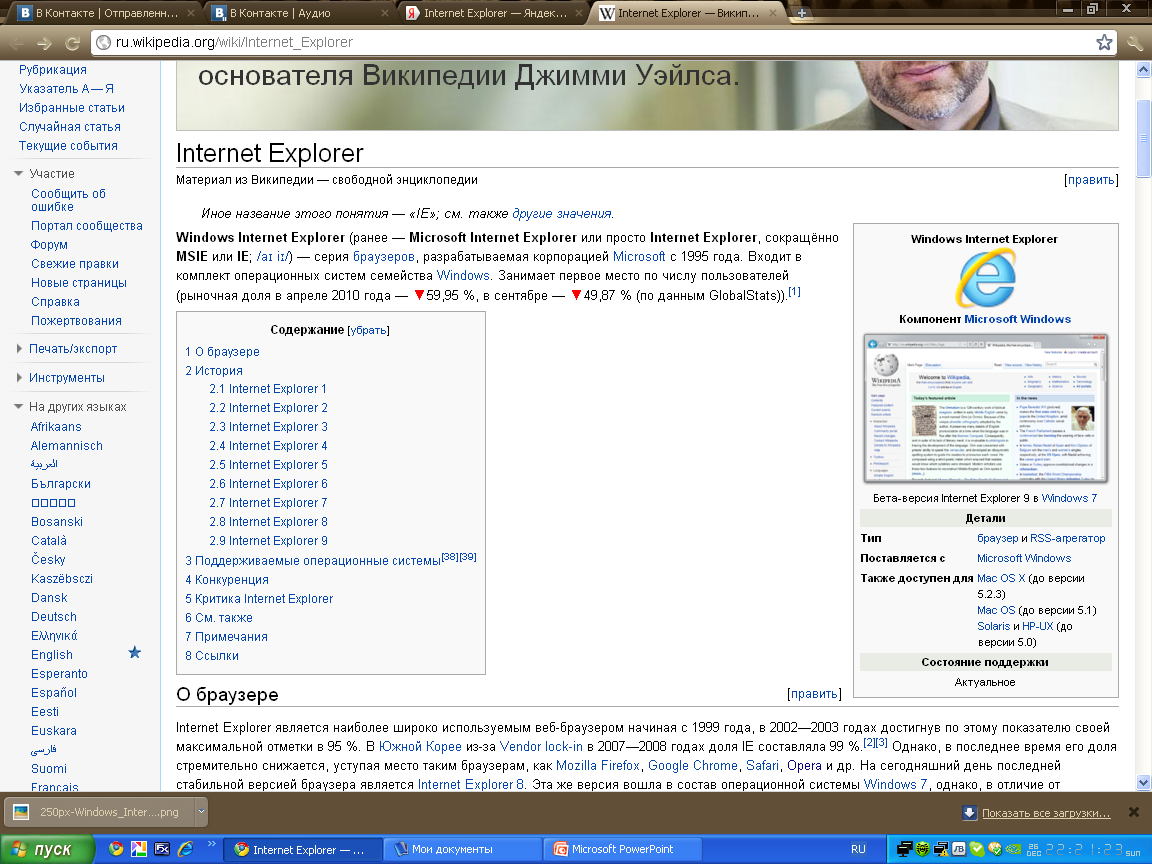Click the 'Пожертвования' sidebar link
This screenshot has width=1152, height=864.
[x=76, y=320]
